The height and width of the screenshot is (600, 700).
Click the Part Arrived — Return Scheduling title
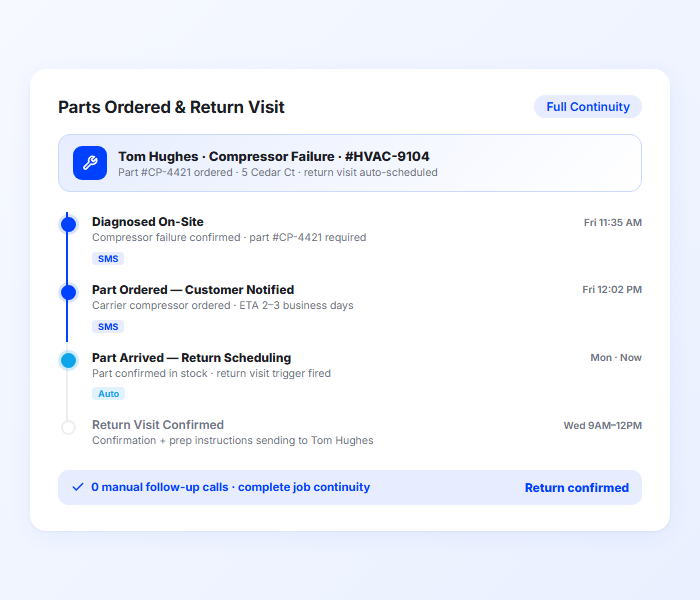click(192, 358)
